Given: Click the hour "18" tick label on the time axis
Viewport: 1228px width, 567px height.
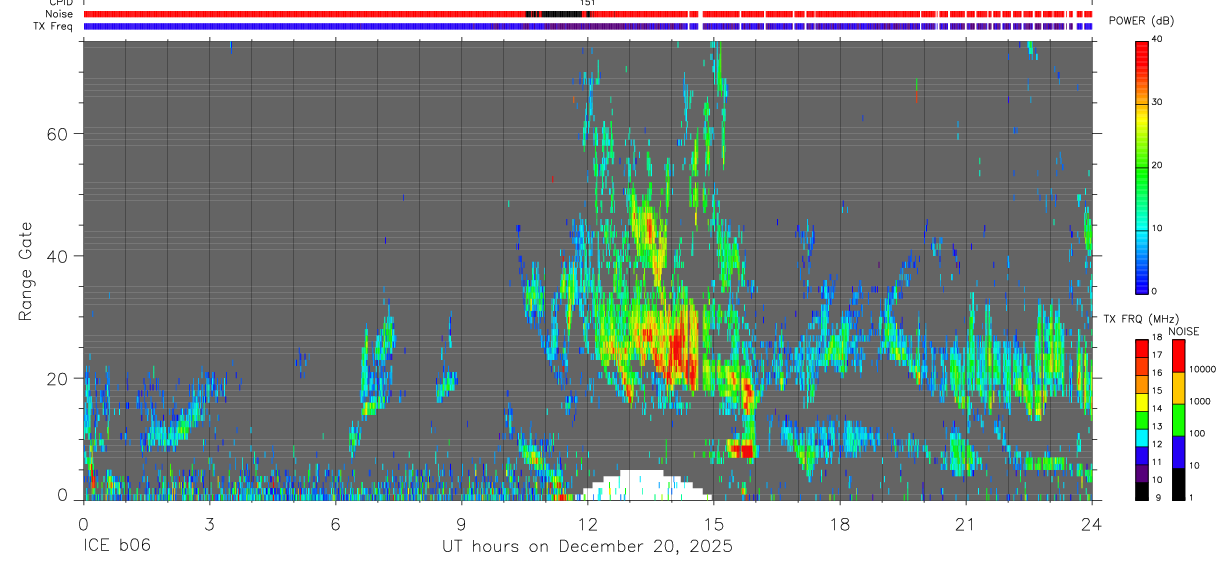Looking at the screenshot, I should tap(839, 523).
